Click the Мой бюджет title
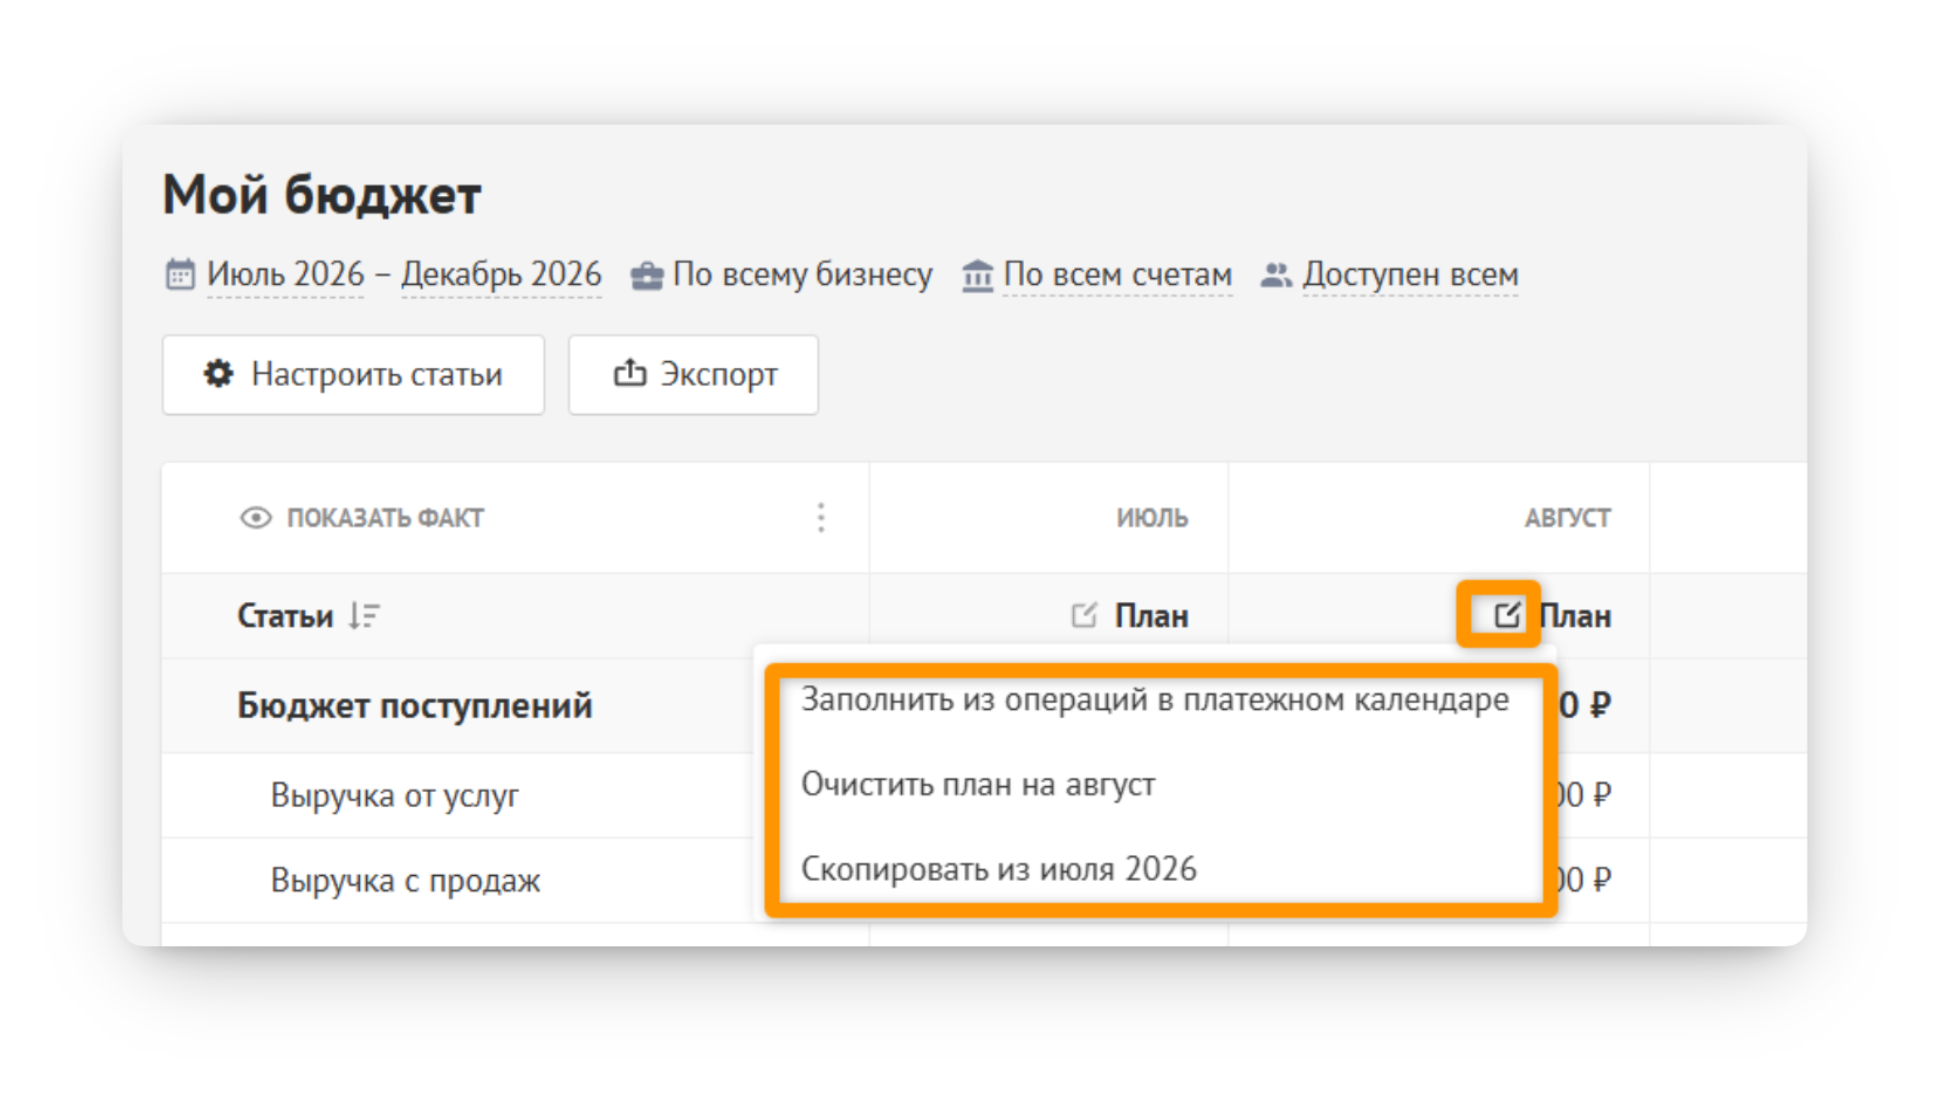The height and width of the screenshot is (1098, 1940). point(322,194)
